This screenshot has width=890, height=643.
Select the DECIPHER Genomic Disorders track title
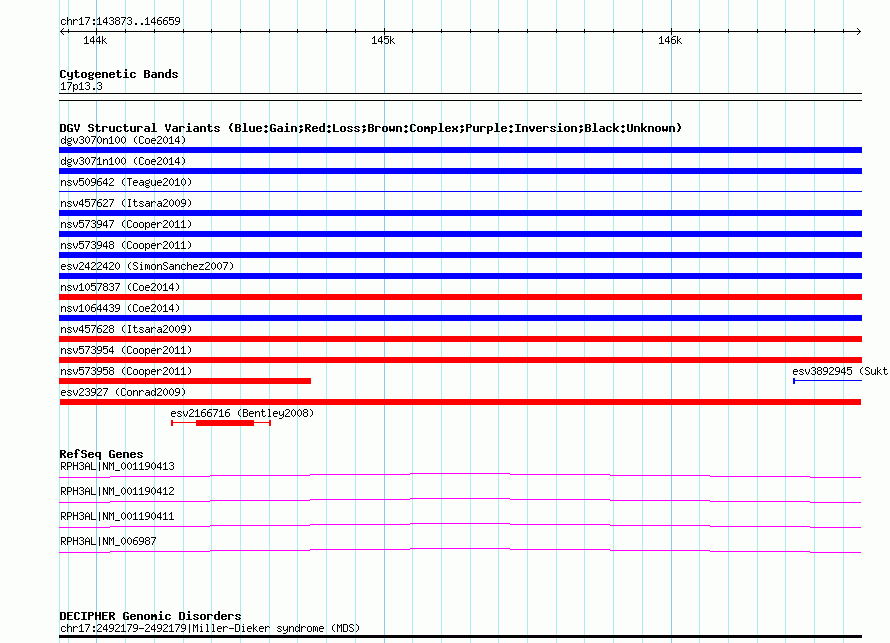coord(150,616)
